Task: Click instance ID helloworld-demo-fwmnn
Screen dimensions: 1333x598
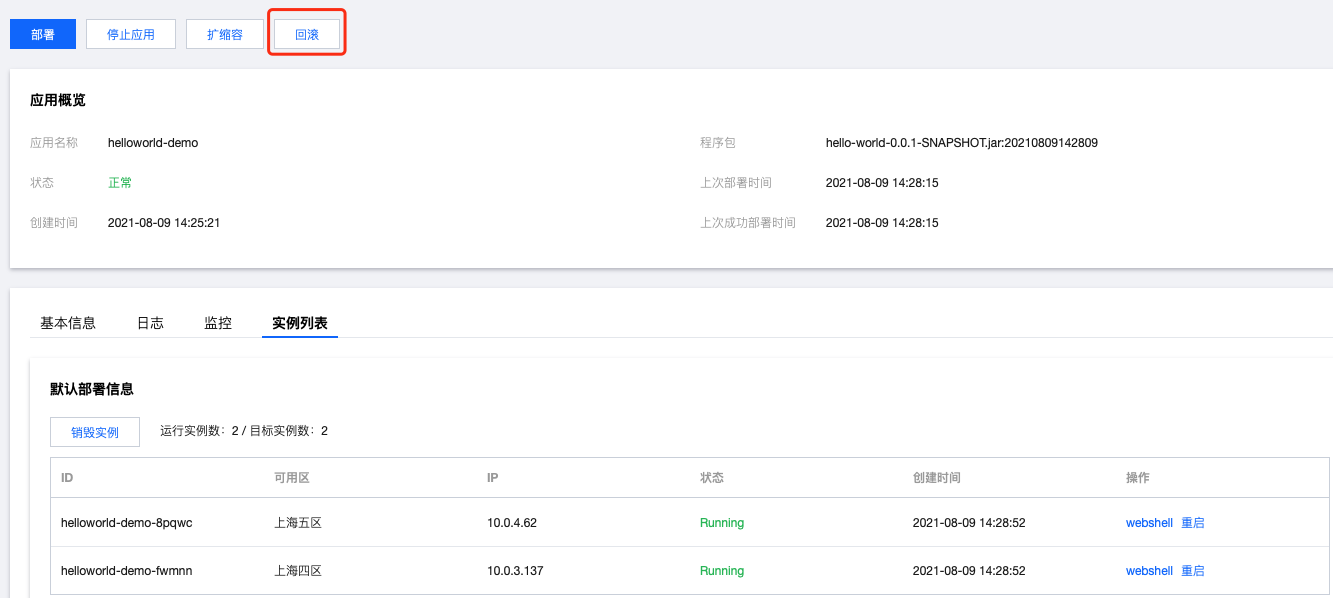Action: coord(126,571)
